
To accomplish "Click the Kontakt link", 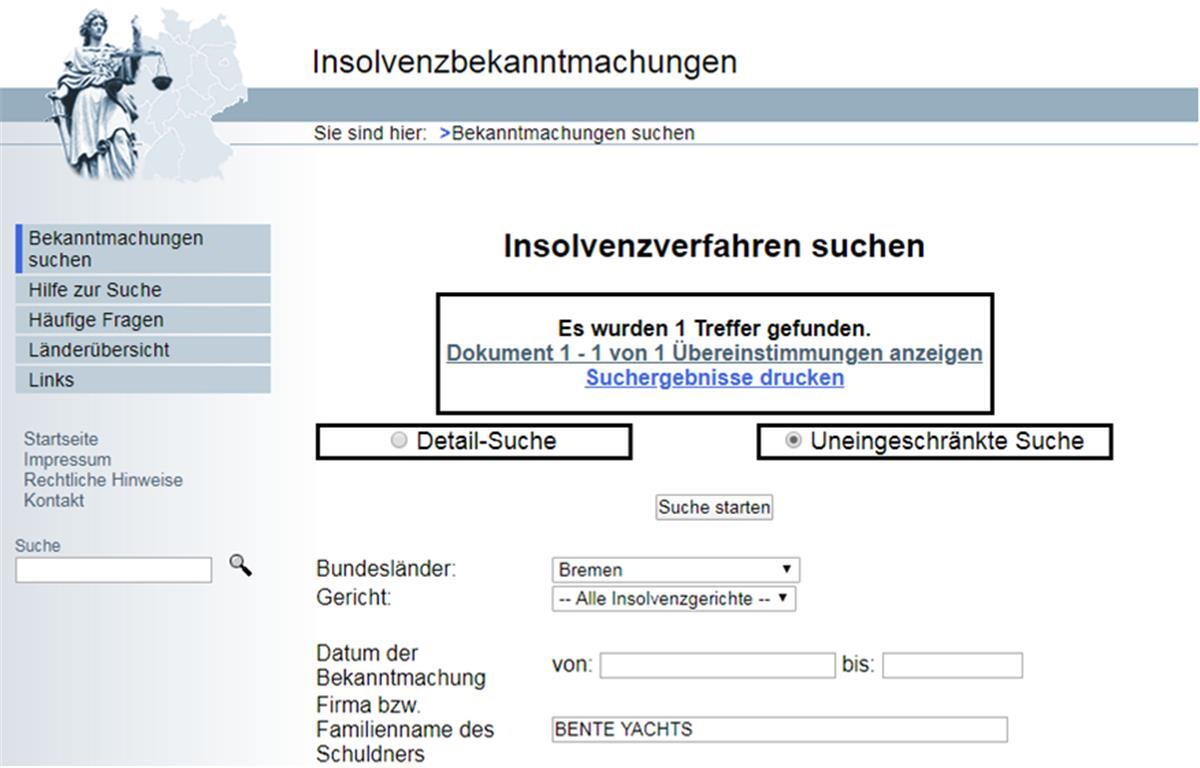I will (54, 500).
